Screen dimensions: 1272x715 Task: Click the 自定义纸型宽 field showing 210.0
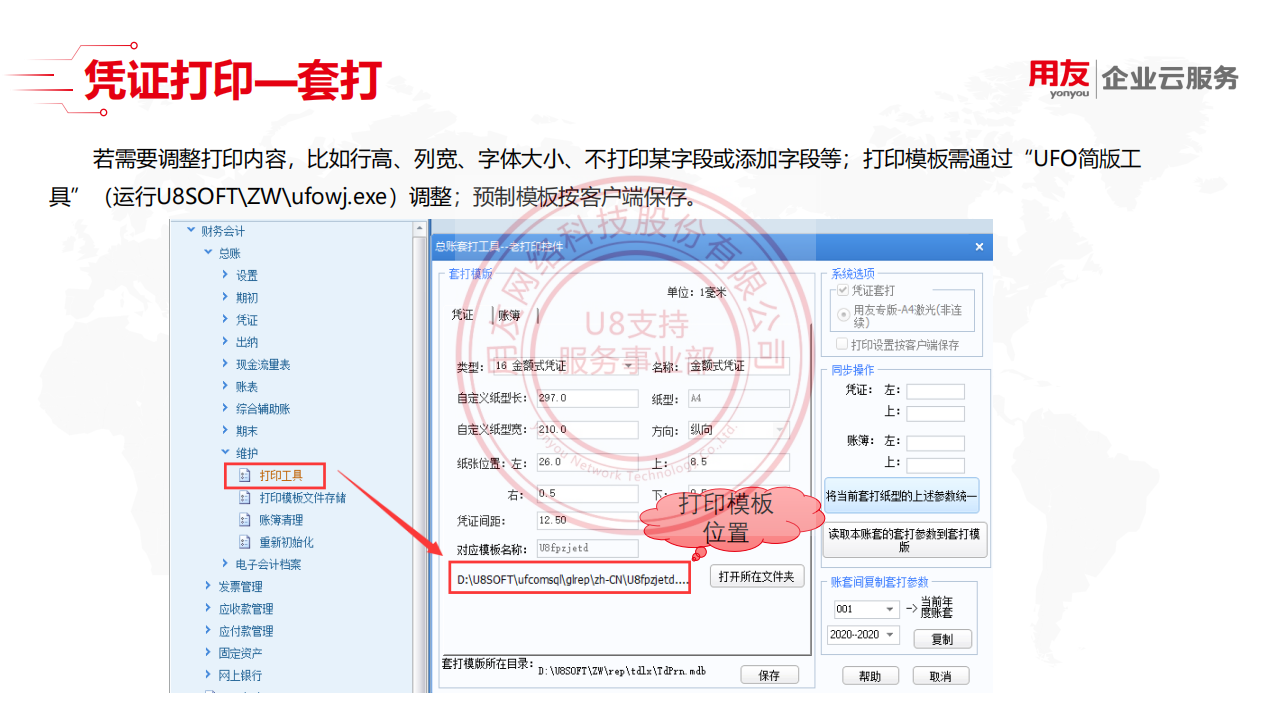(x=586, y=430)
